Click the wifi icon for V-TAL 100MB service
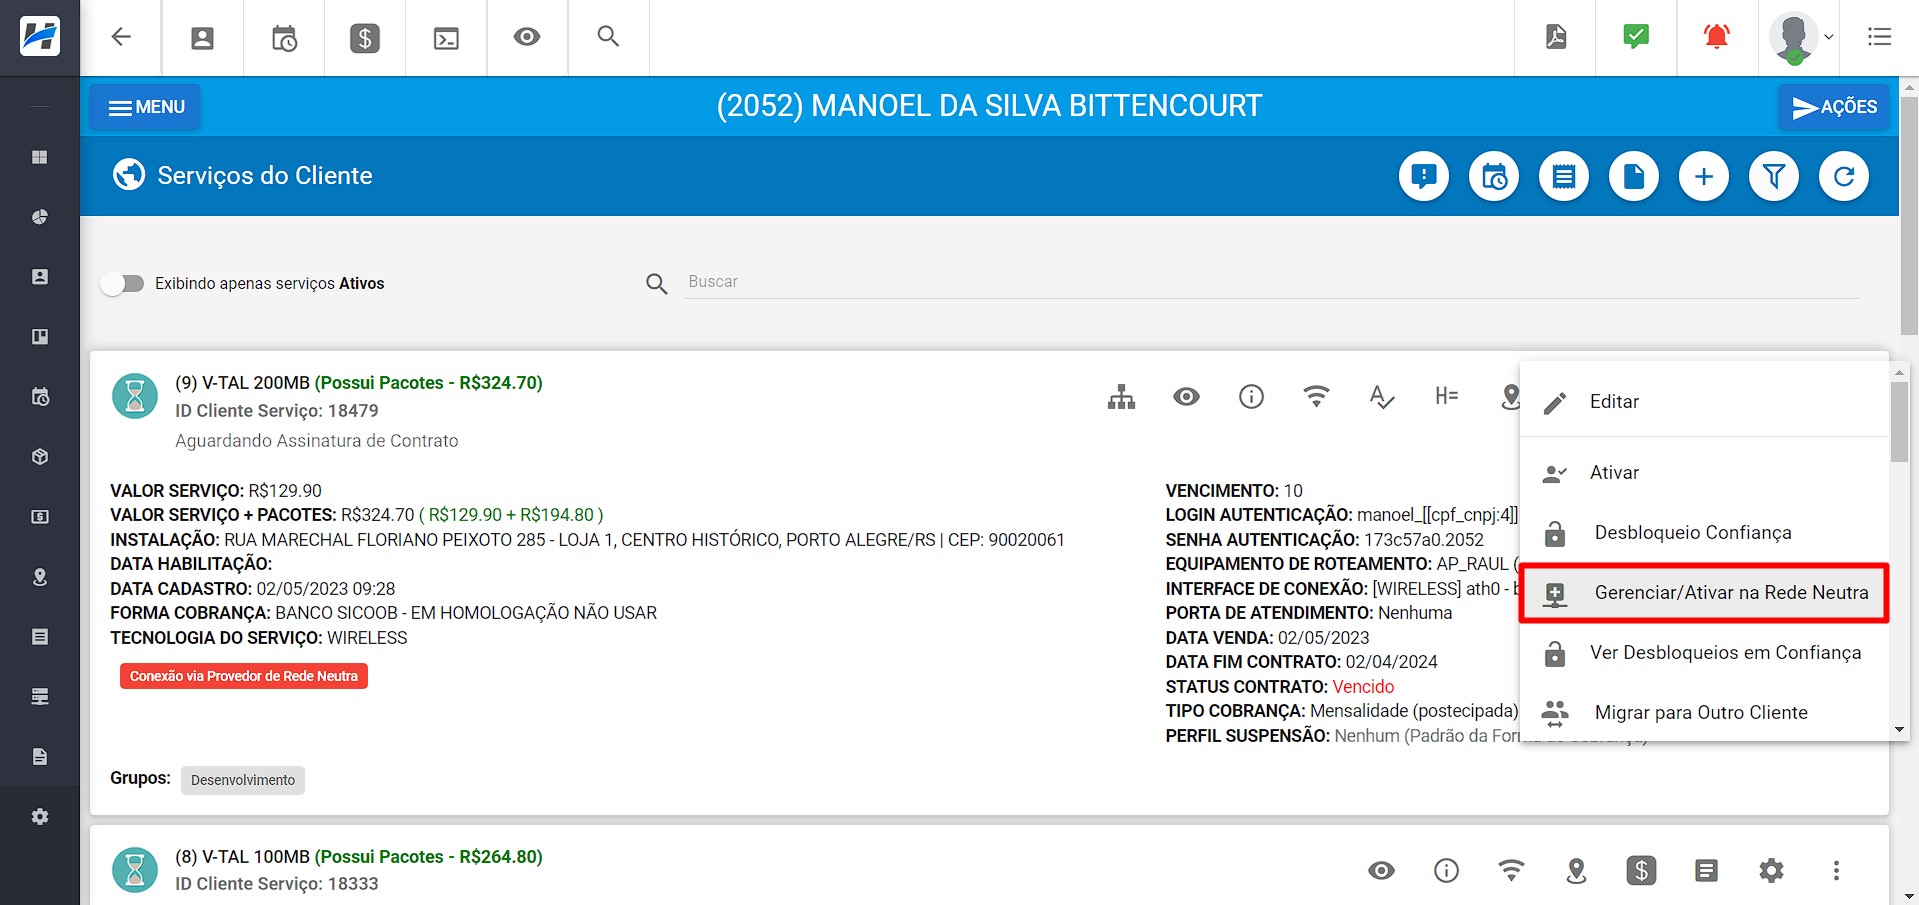 [1512, 871]
